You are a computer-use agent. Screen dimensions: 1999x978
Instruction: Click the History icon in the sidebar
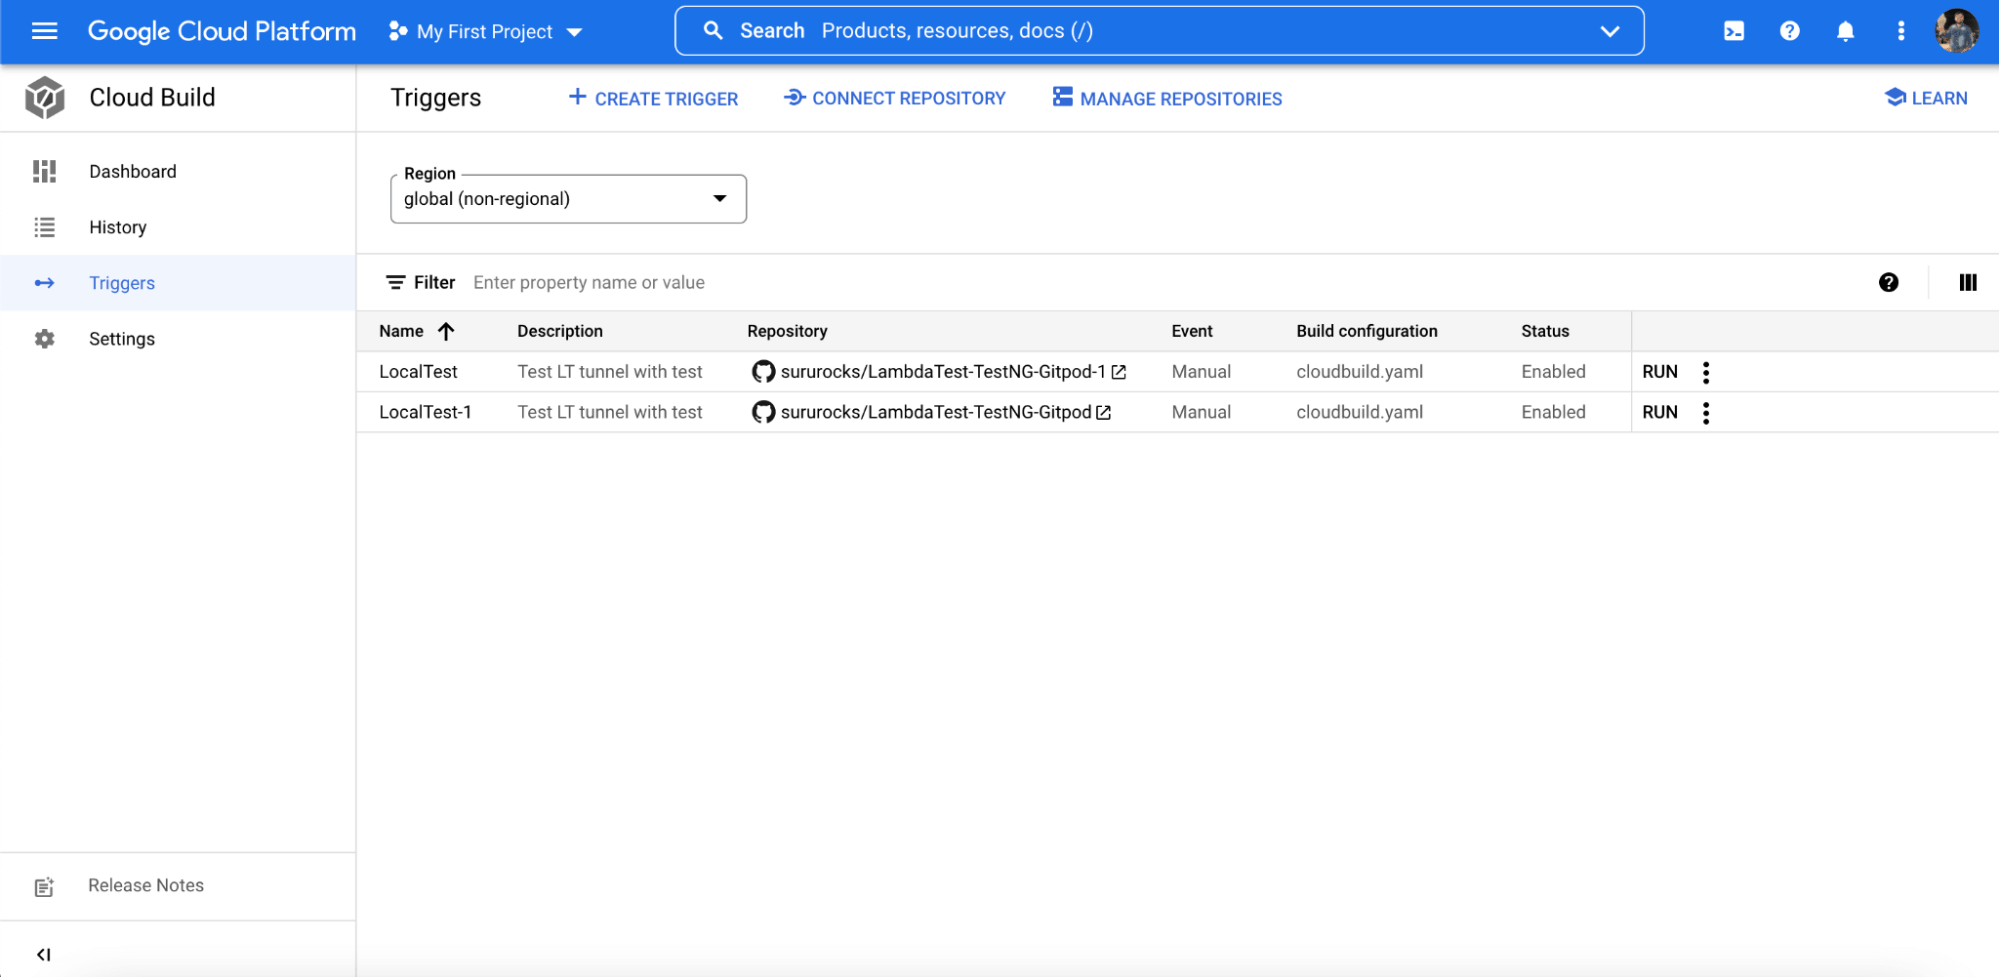[44, 227]
